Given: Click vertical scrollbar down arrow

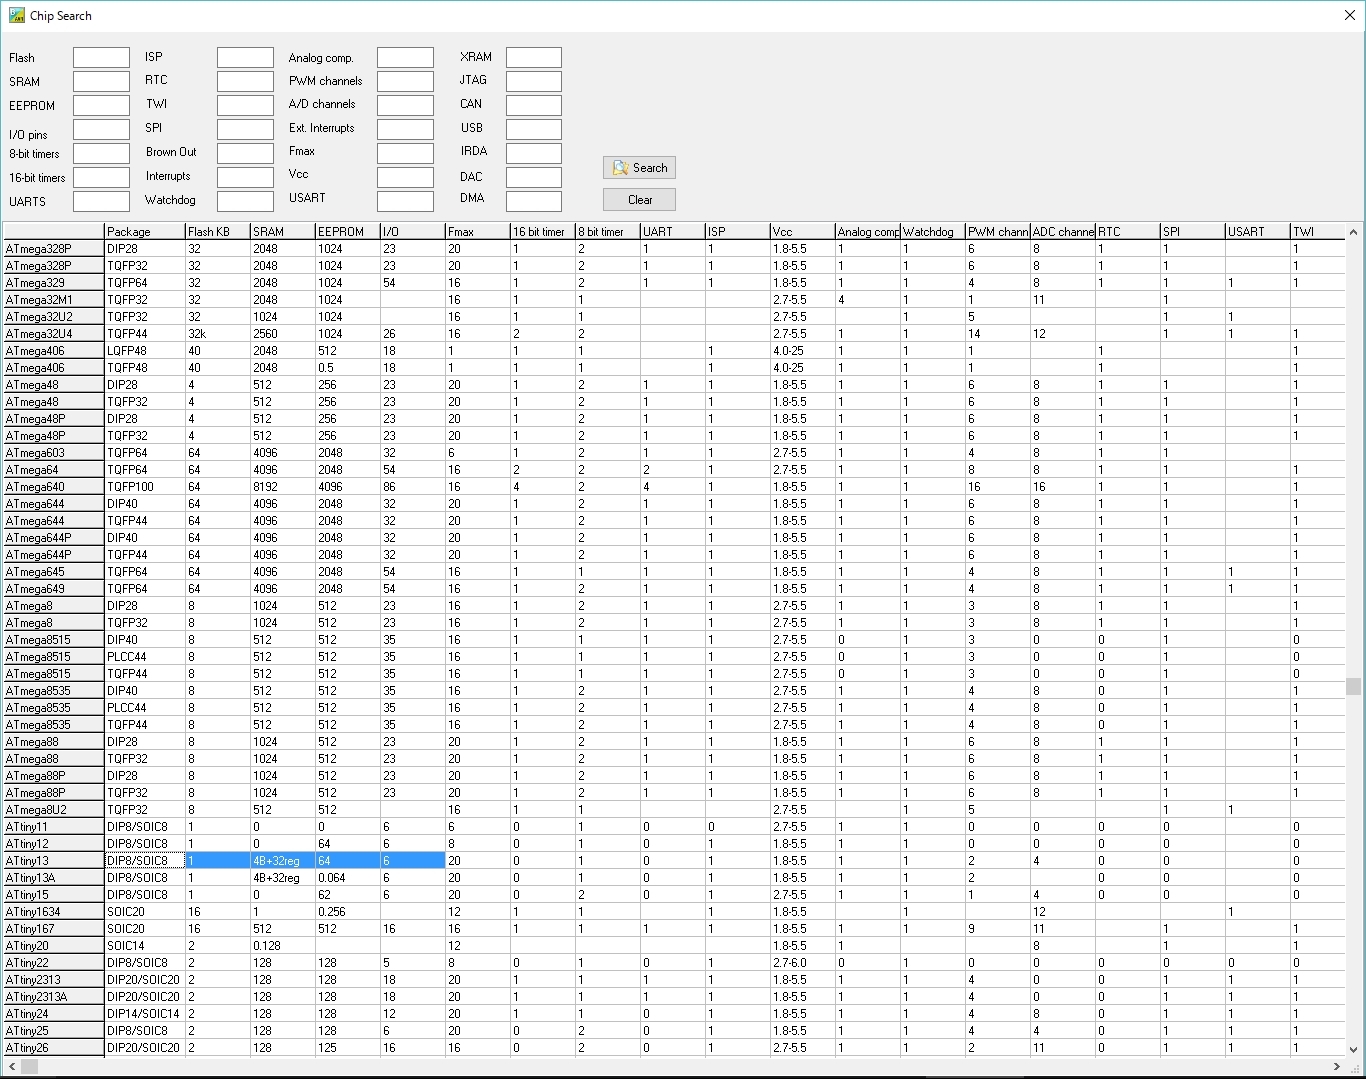Looking at the screenshot, I should (x=1353, y=1049).
